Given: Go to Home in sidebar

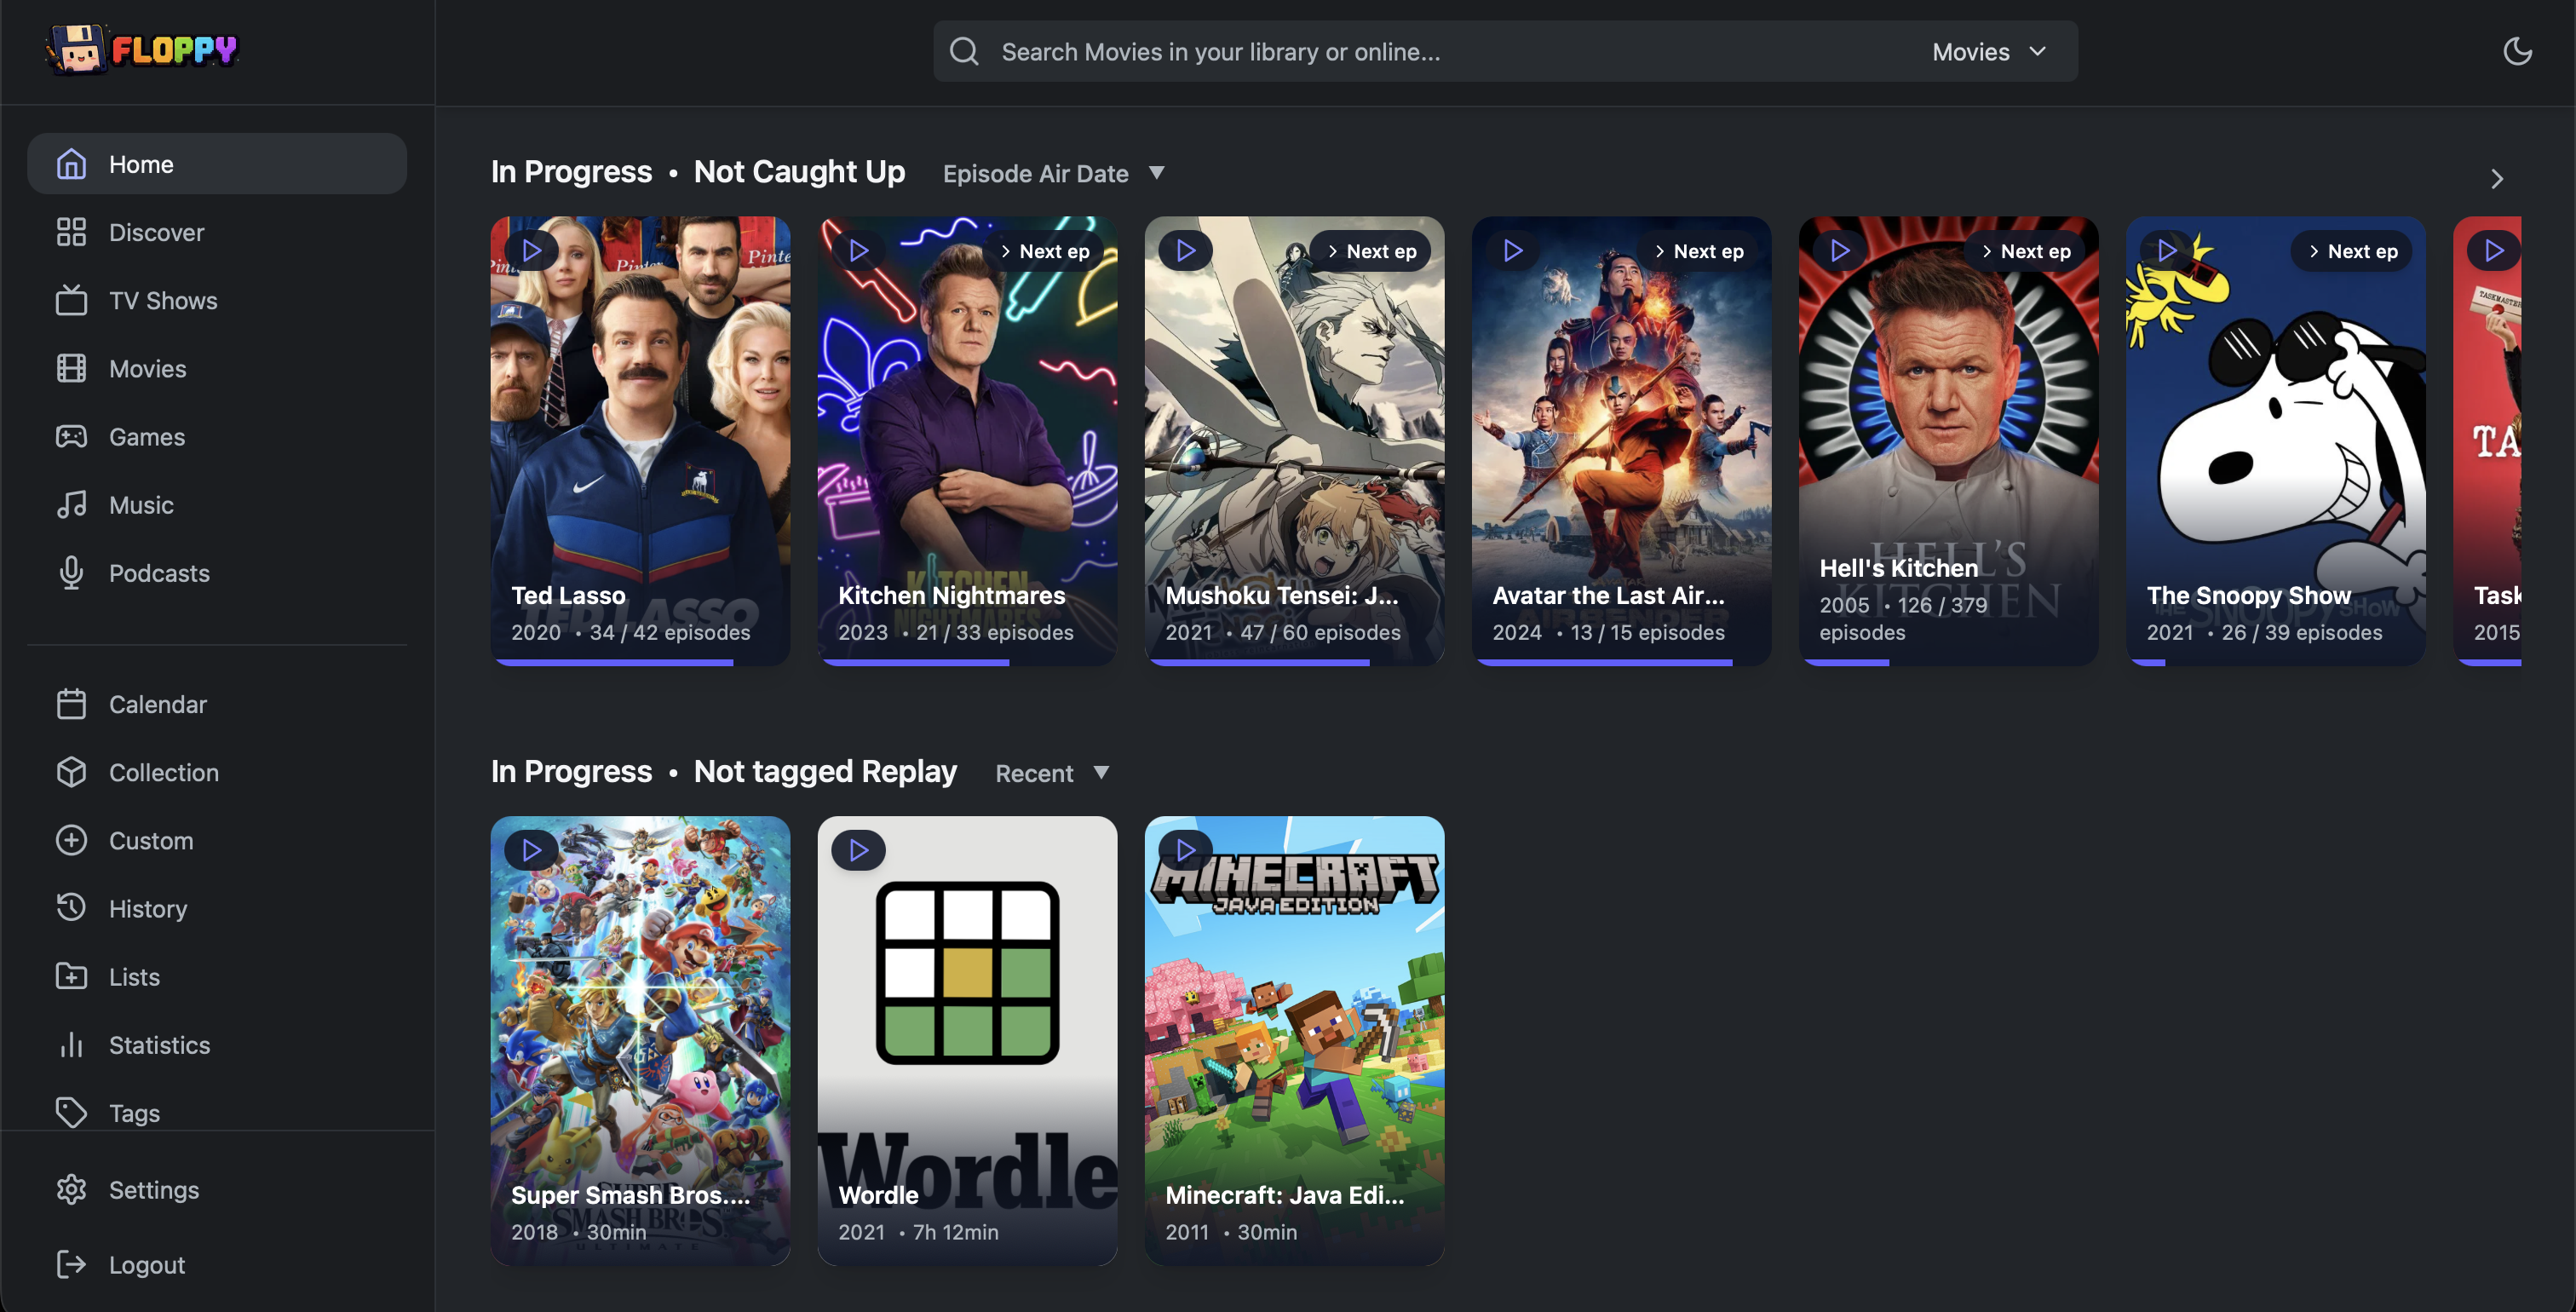Looking at the screenshot, I should 217,163.
